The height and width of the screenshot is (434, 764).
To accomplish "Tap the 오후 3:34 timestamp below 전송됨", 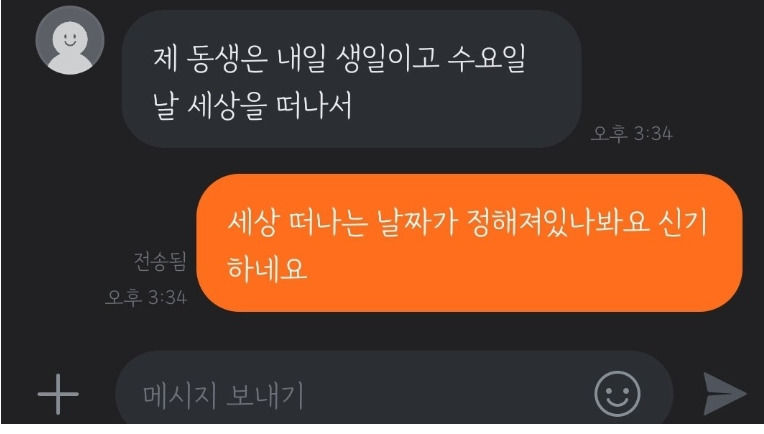I will point(146,297).
